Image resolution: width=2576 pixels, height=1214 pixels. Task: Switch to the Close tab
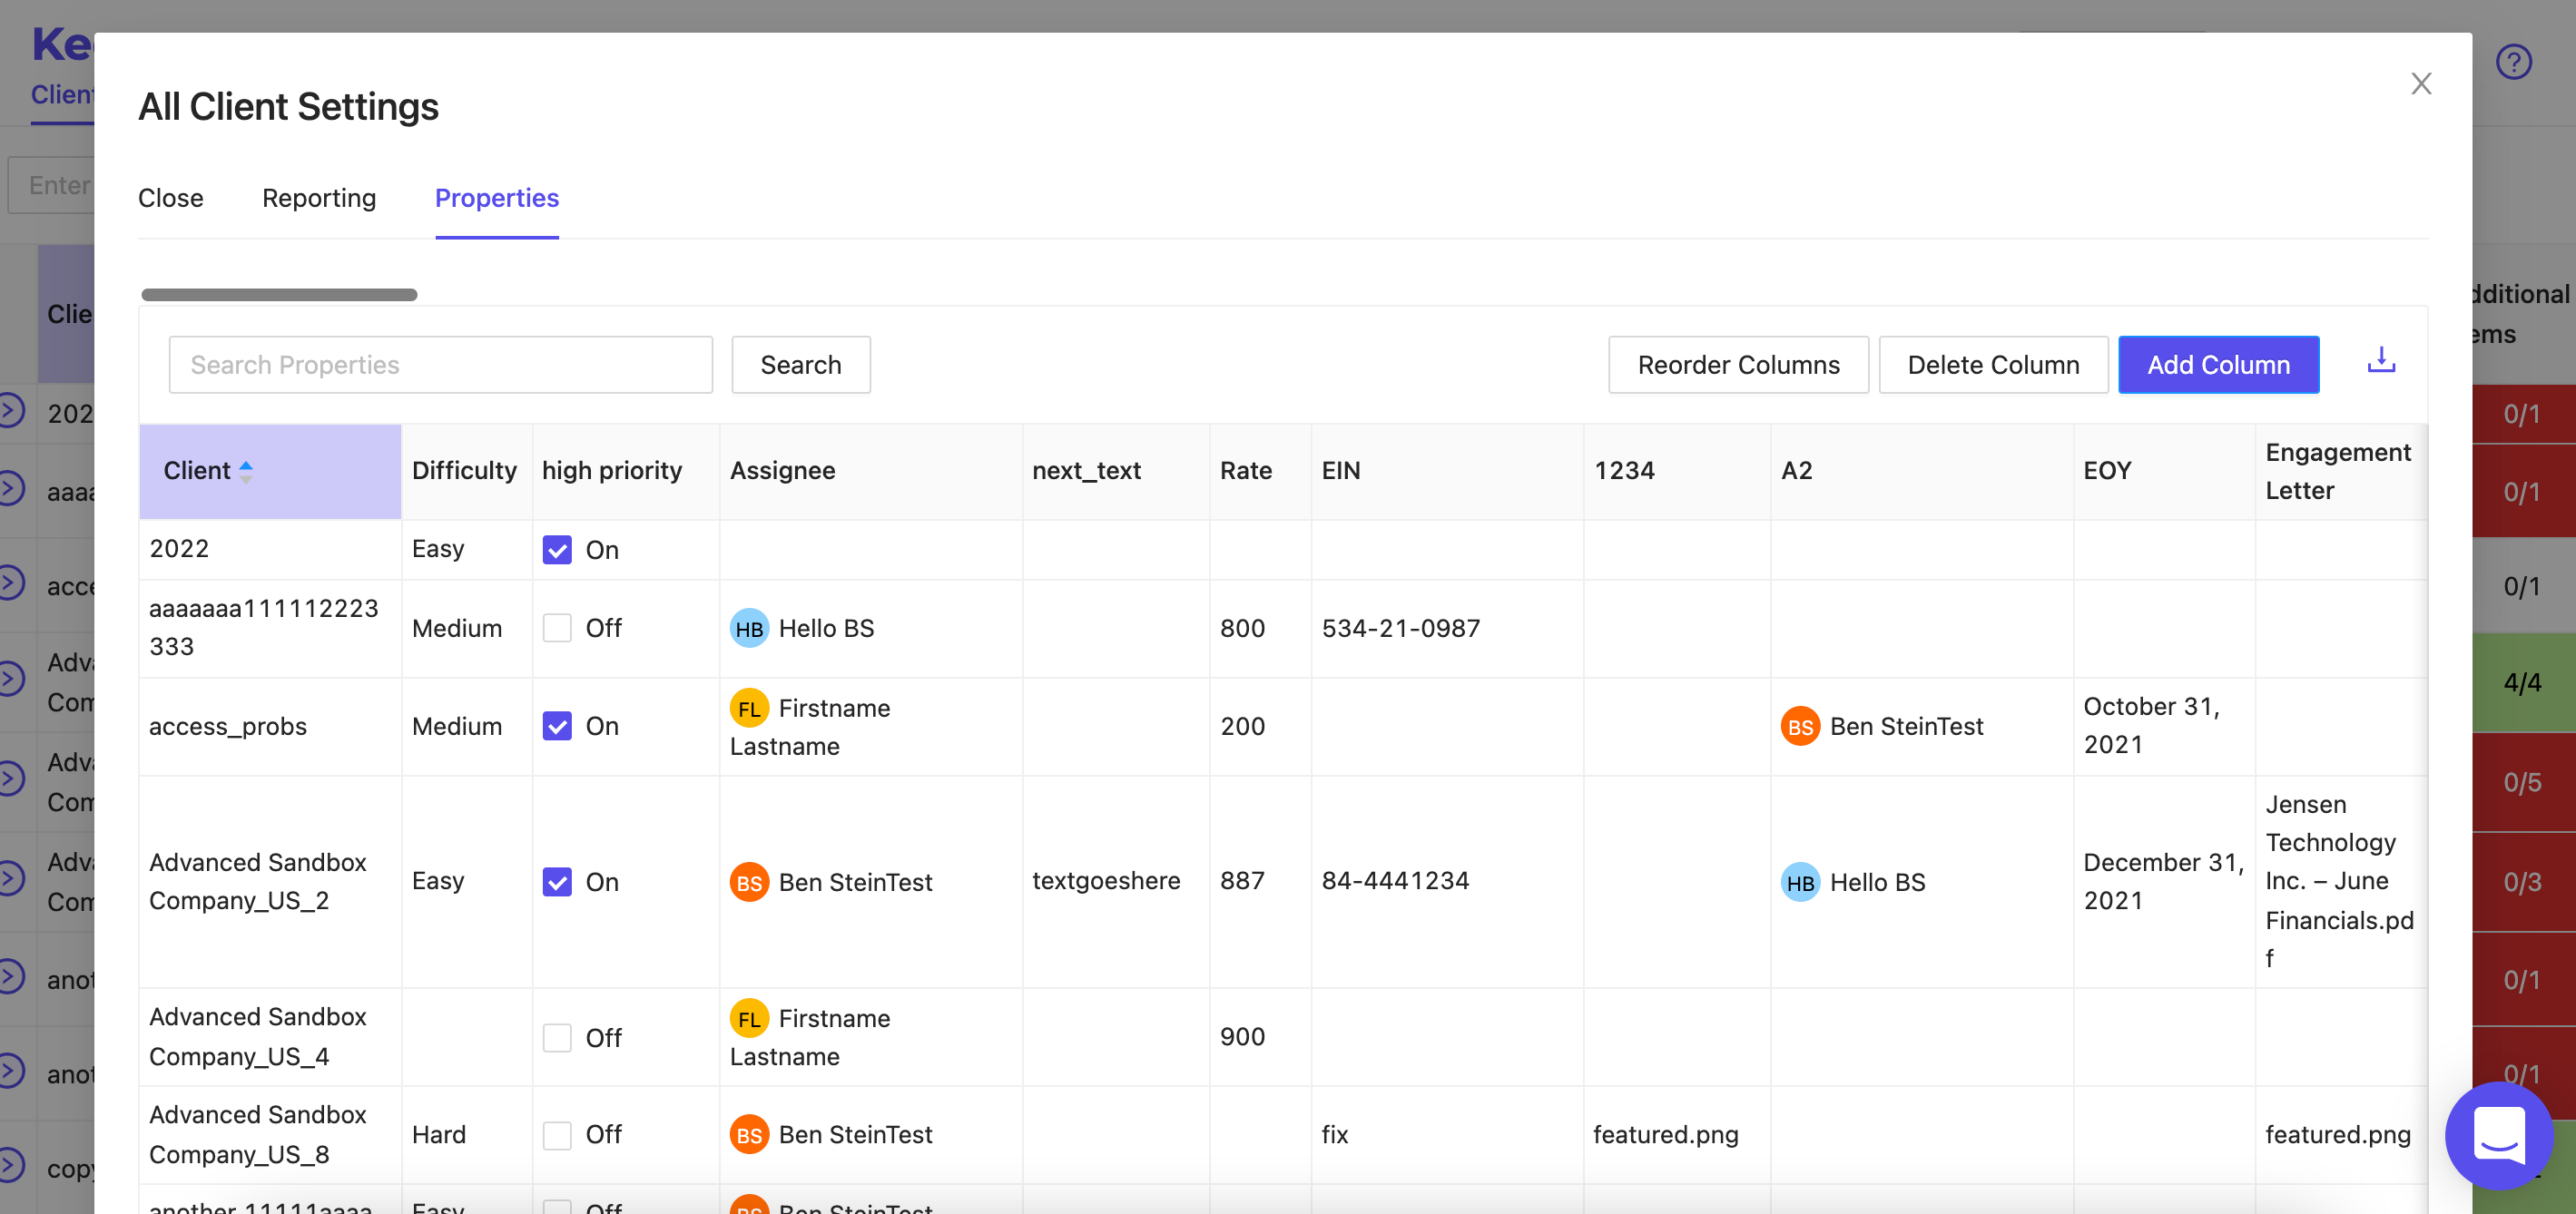point(170,198)
